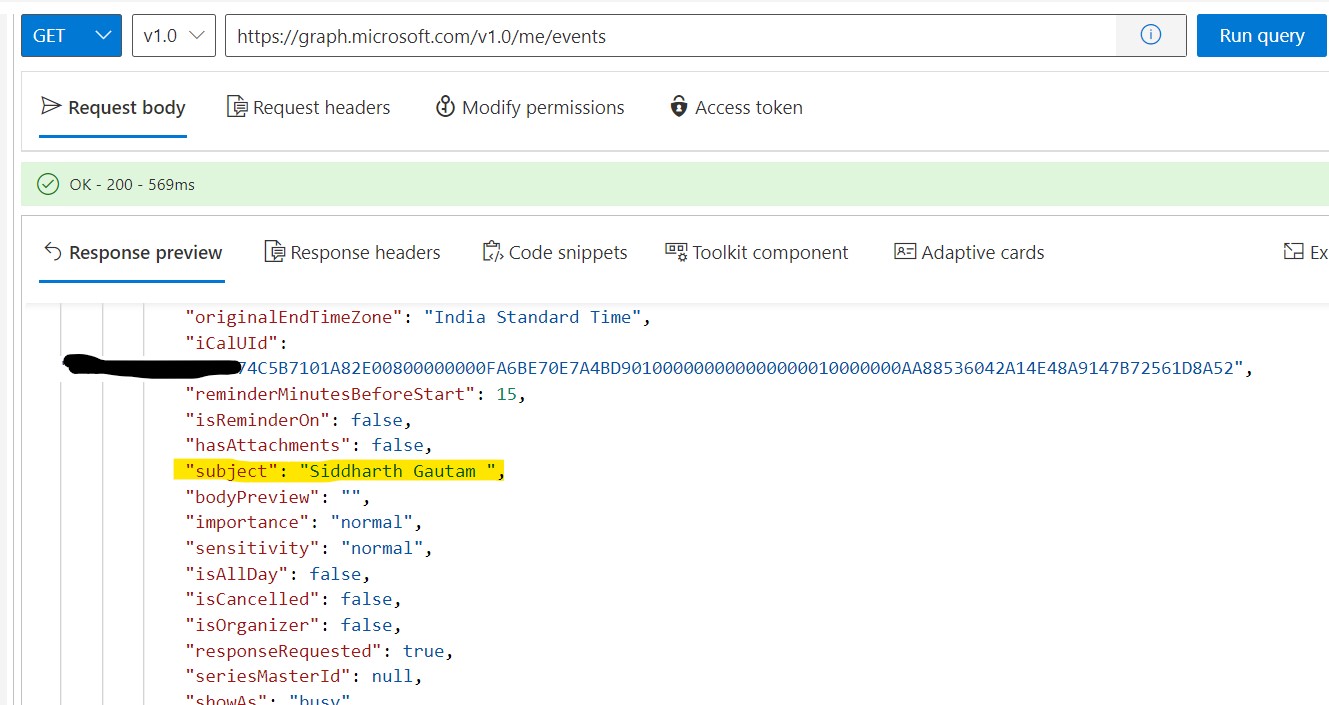
Task: Click the true value of responseRequested
Action: pos(423,651)
